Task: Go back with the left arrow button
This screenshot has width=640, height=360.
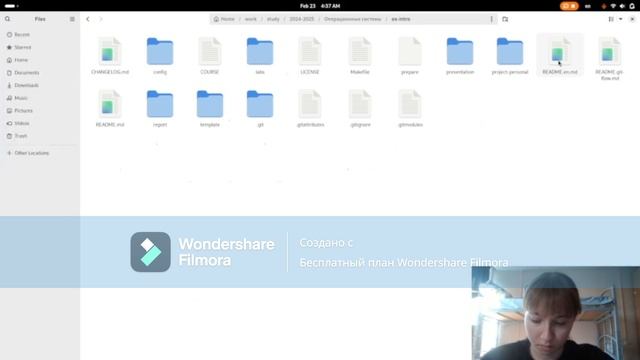Action: pyautogui.click(x=88, y=19)
